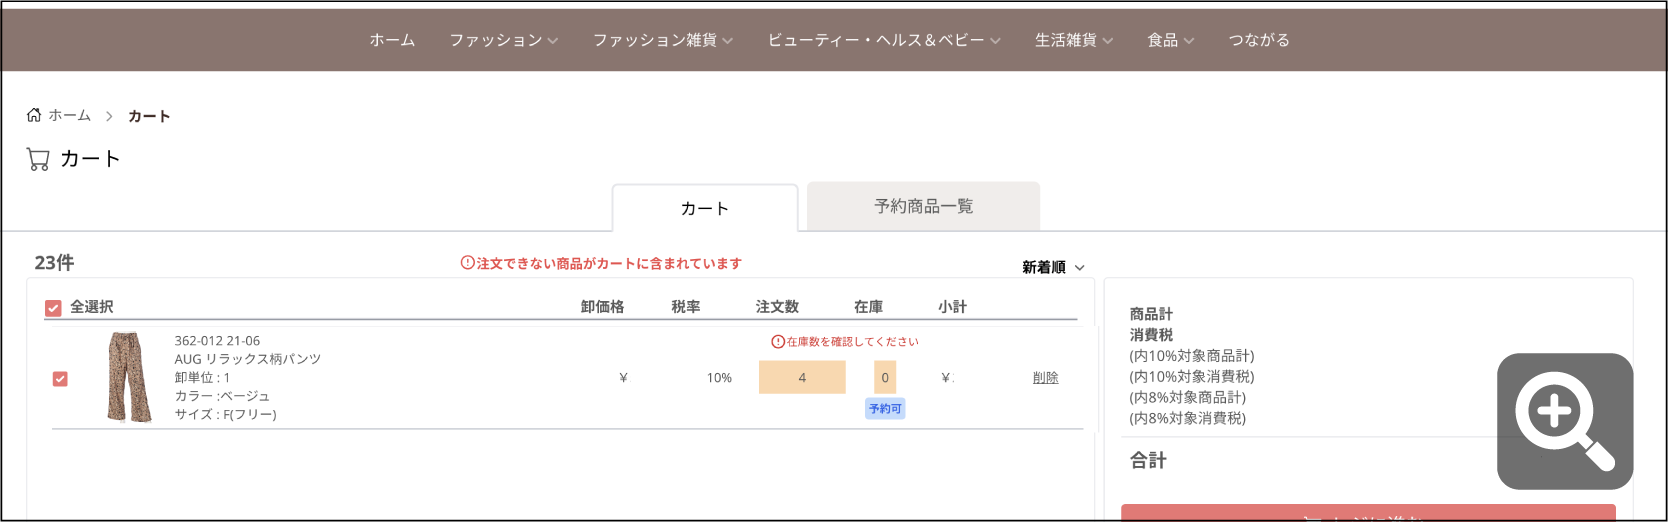
Task: Click the order quantity field showing 4
Action: [x=802, y=377]
